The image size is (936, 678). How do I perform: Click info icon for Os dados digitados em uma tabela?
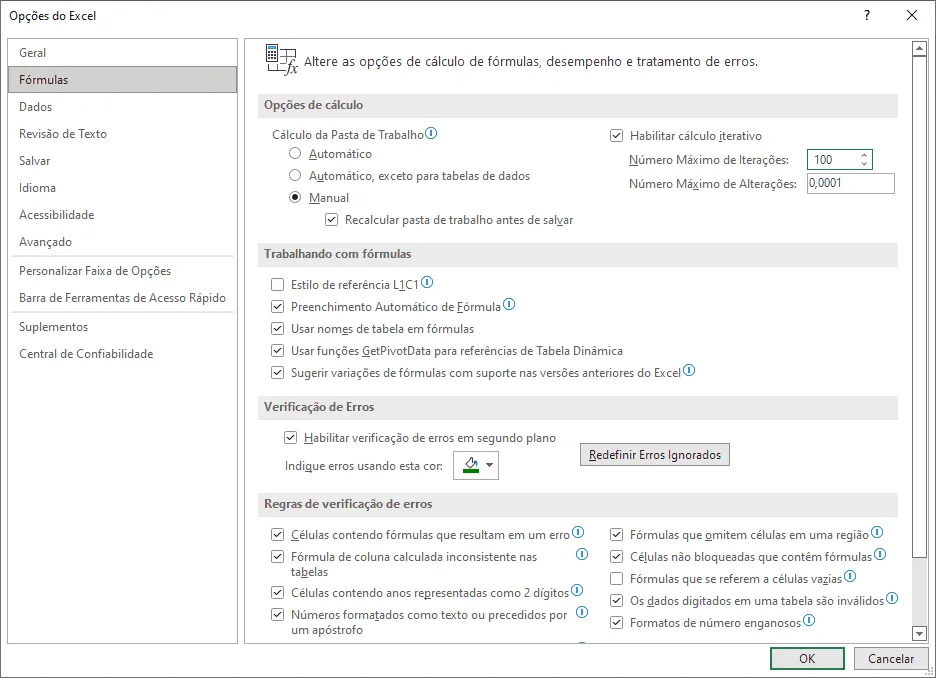pos(892,598)
